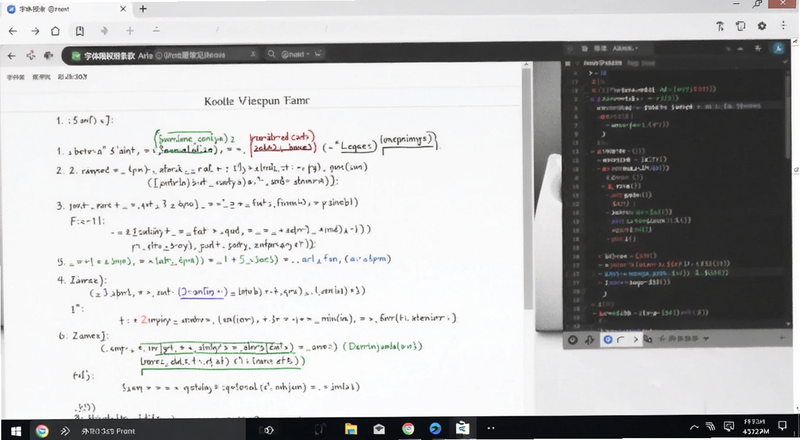The image size is (800, 440).
Task: Click the upload arrow icon in browser toolbar
Action: [x=720, y=26]
